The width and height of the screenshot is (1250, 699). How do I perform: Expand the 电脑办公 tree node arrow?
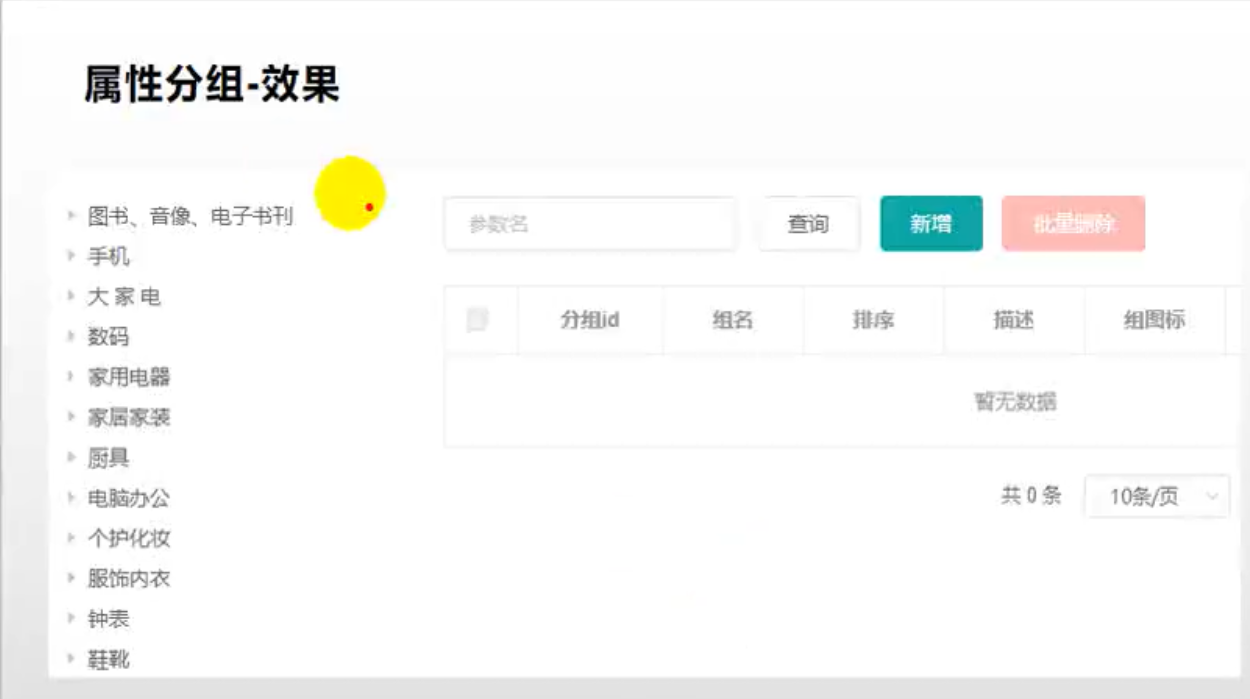pos(71,497)
